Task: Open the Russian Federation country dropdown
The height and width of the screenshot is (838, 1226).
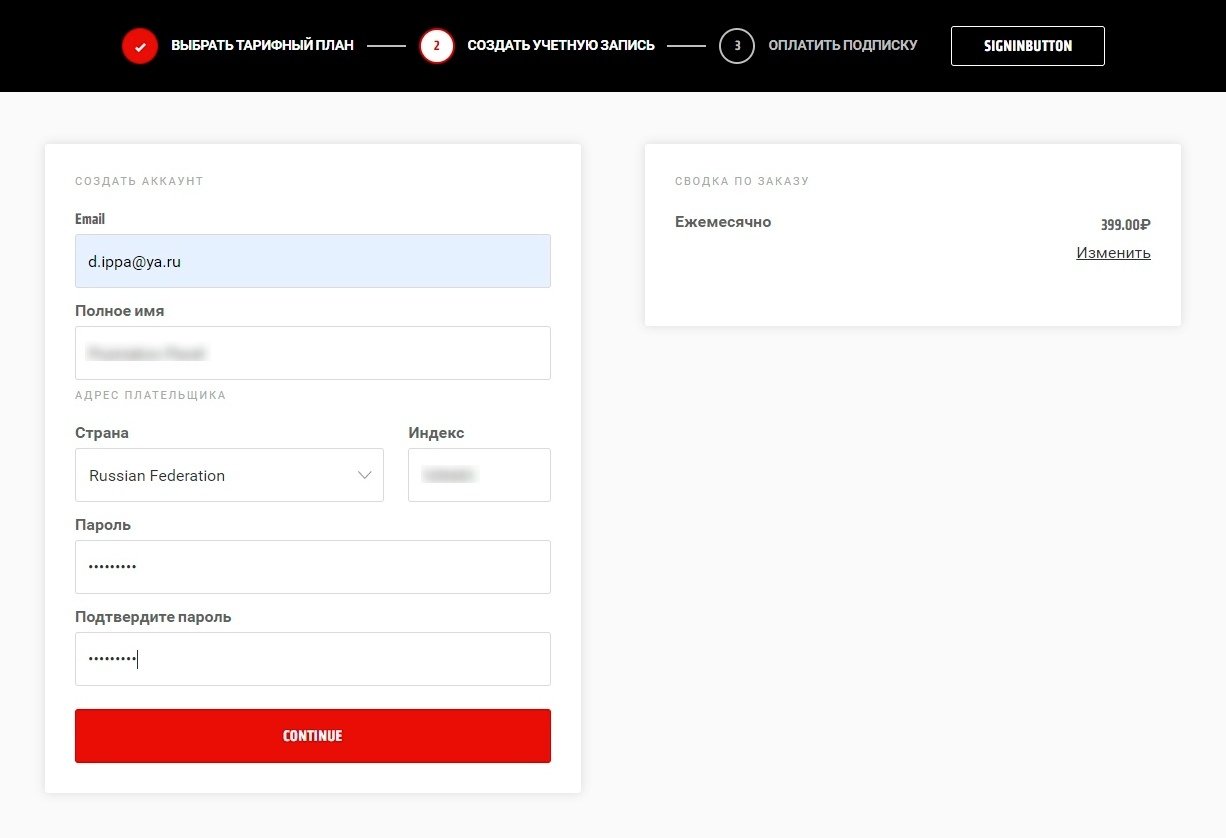Action: pyautogui.click(x=229, y=475)
